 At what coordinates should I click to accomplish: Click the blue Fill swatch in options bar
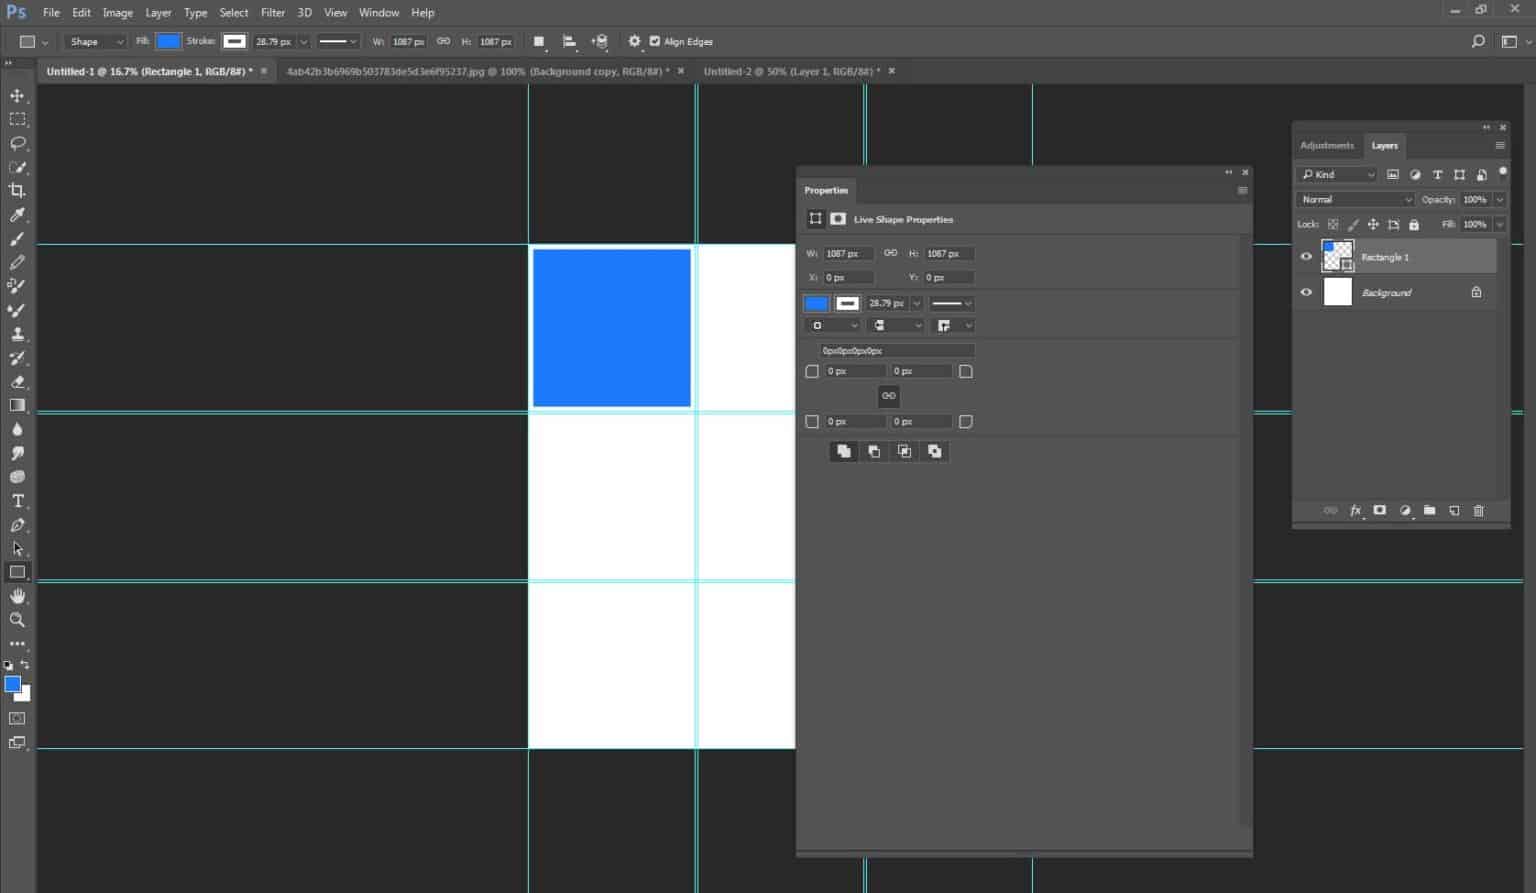click(x=169, y=41)
